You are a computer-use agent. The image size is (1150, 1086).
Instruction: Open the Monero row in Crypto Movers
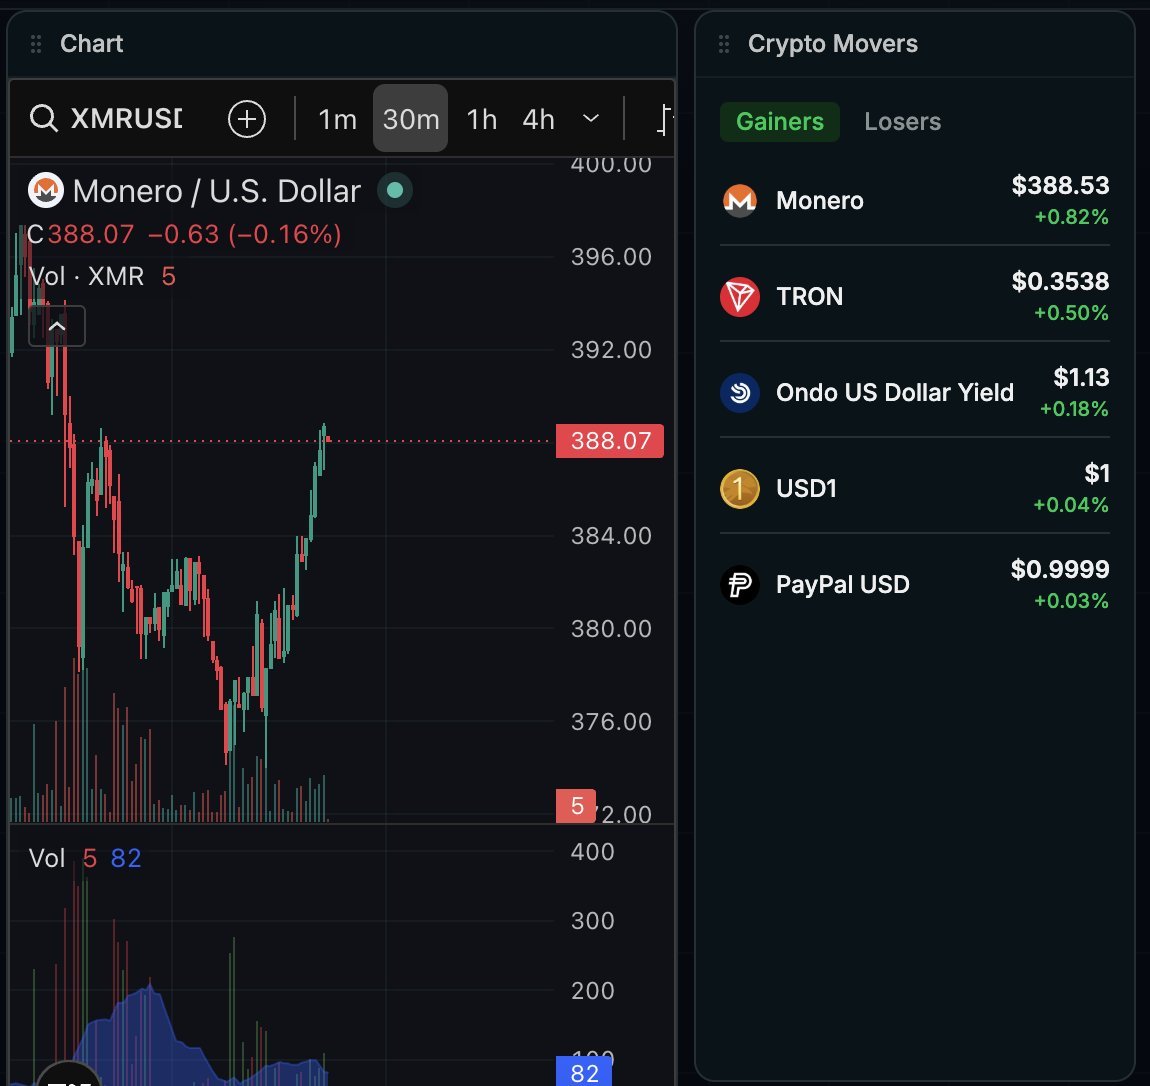click(915, 200)
